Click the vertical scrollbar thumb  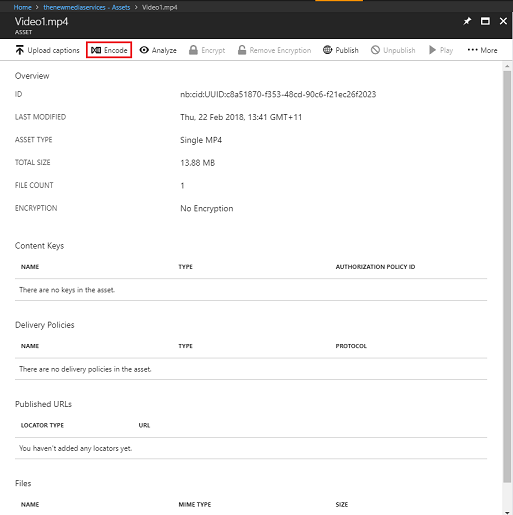(x=507, y=276)
